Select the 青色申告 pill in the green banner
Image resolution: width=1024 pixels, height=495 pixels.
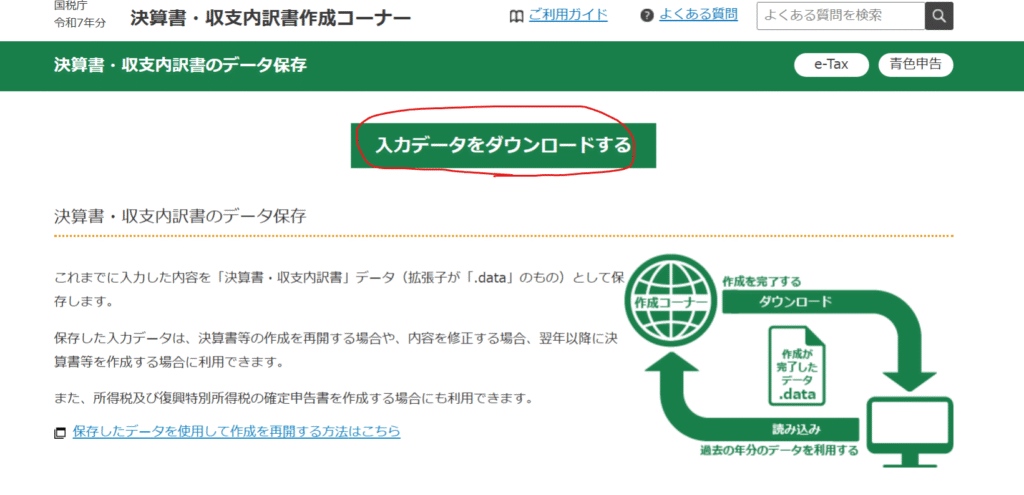(x=915, y=65)
